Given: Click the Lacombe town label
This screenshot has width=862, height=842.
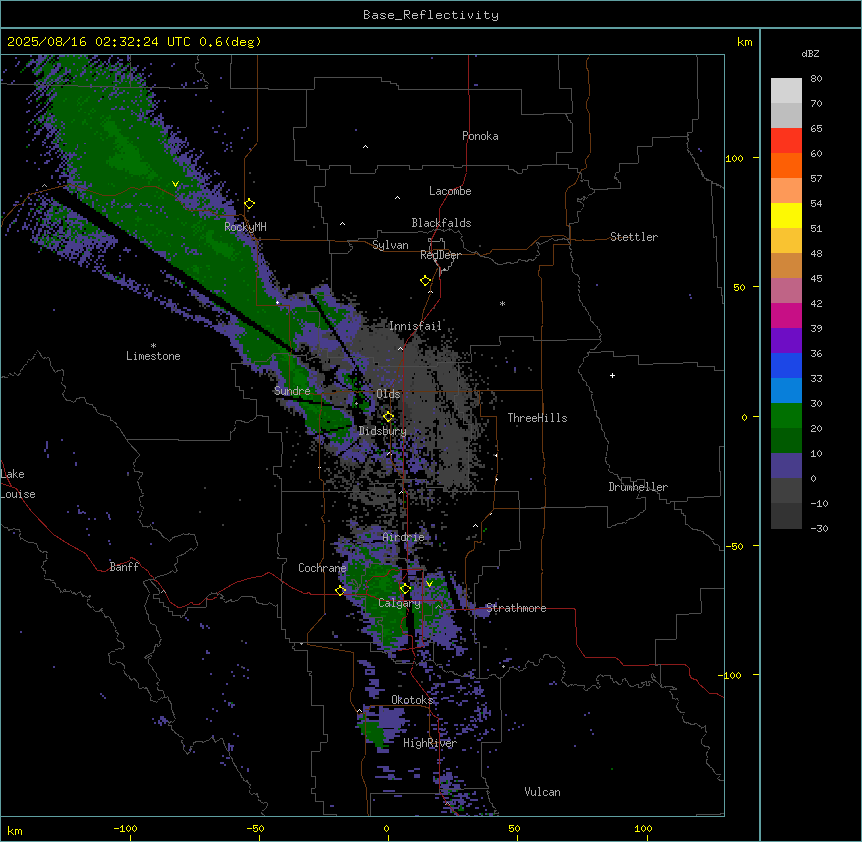Looking at the screenshot, I should point(450,191).
